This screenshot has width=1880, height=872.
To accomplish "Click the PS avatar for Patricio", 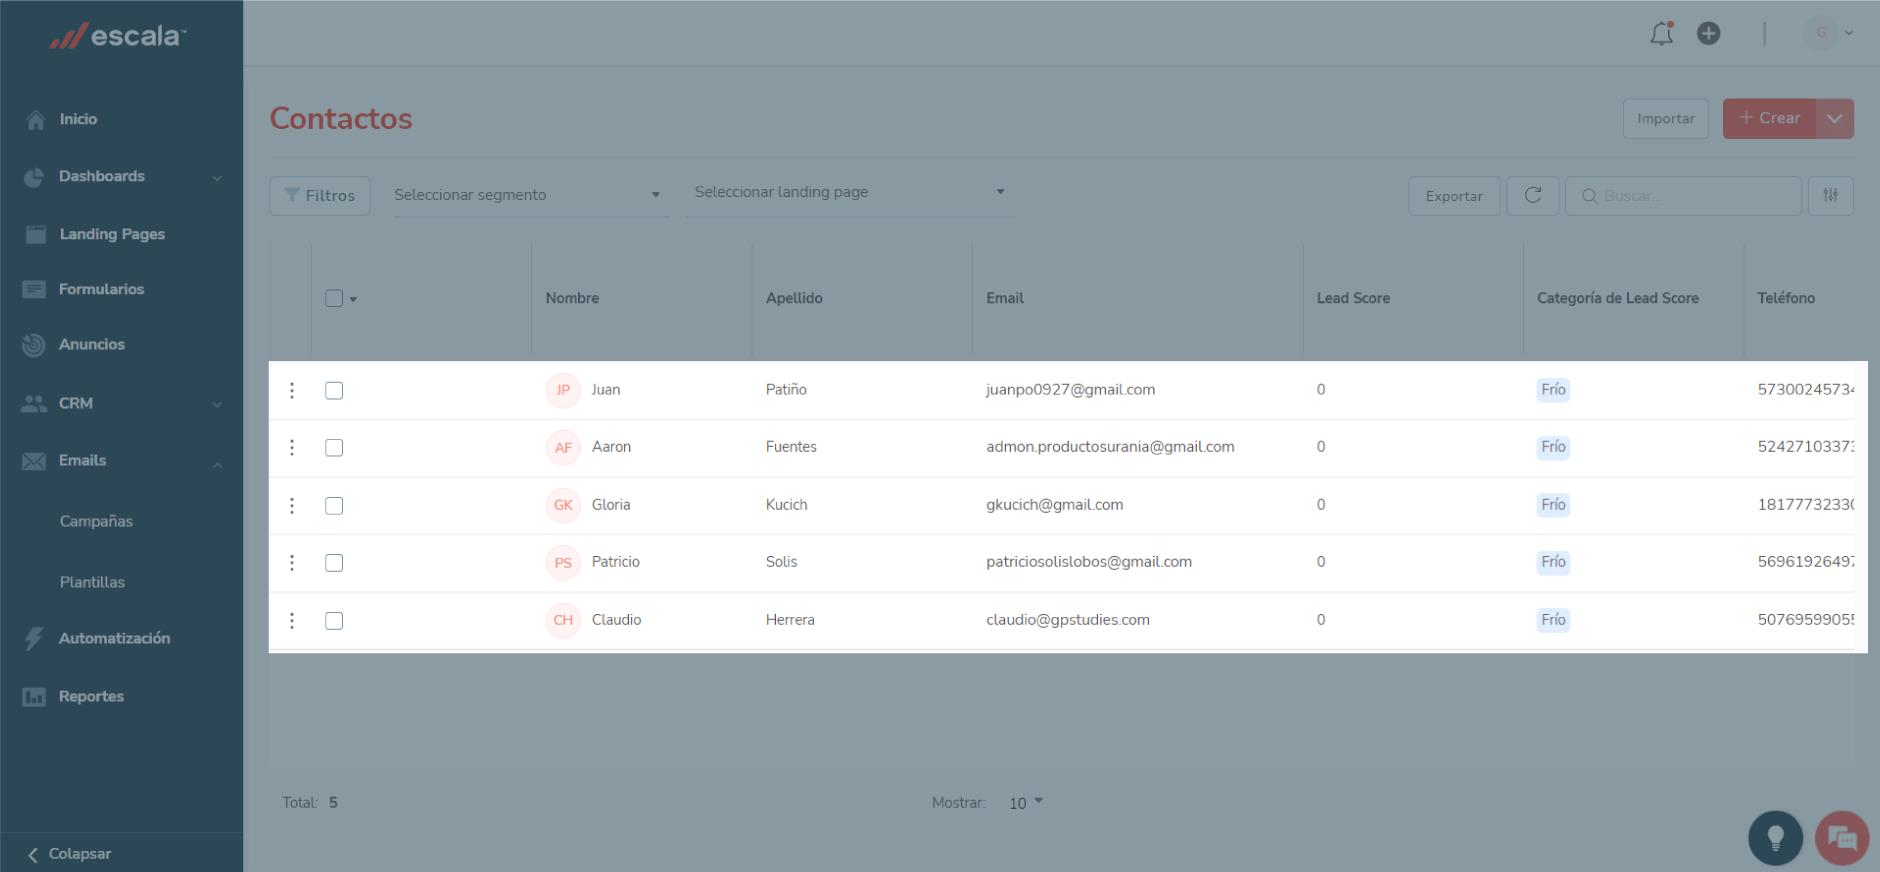I will (x=563, y=562).
